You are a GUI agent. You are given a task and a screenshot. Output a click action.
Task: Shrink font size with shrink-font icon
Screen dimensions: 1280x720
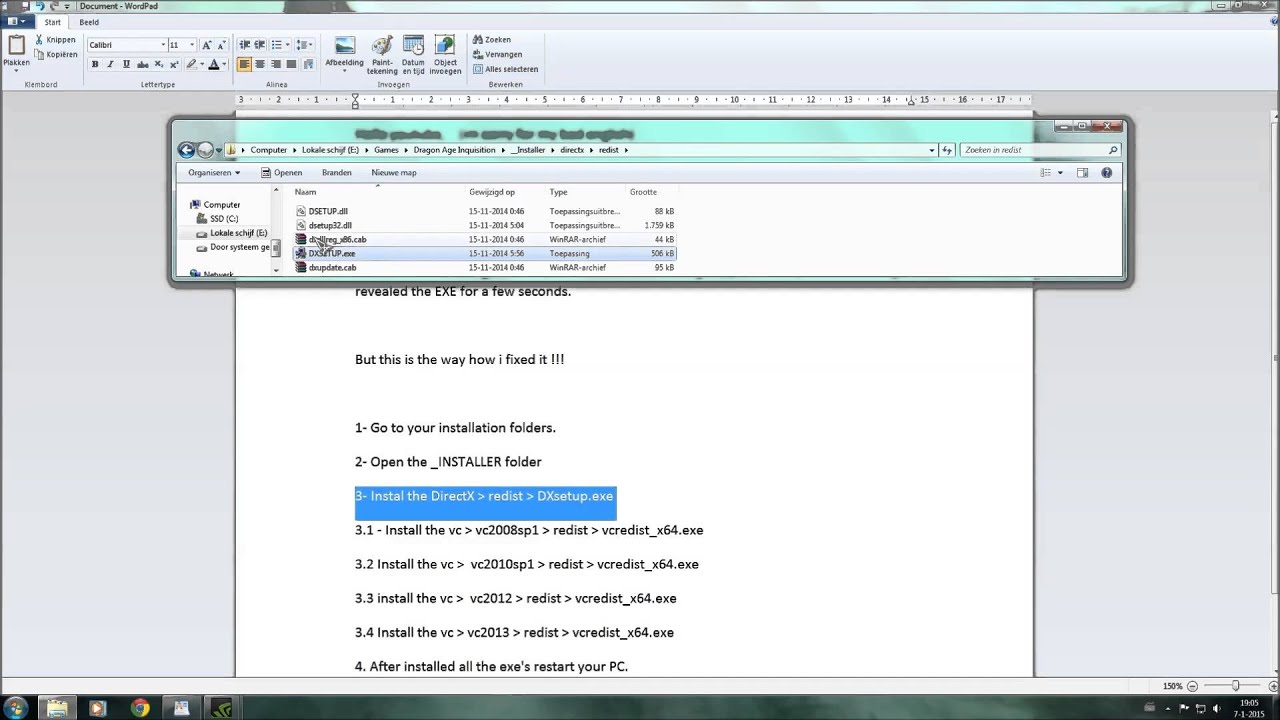[220, 45]
